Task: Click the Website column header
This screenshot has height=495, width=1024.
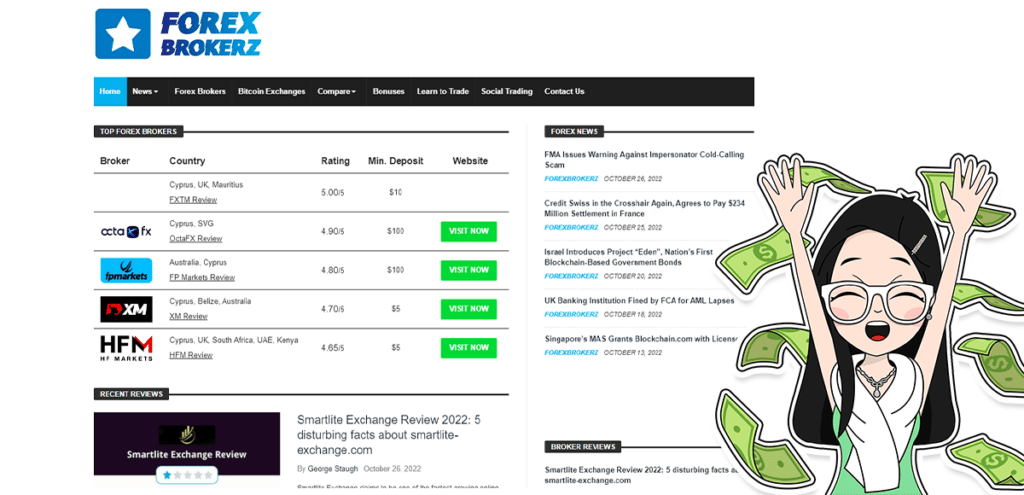Action: coord(470,161)
